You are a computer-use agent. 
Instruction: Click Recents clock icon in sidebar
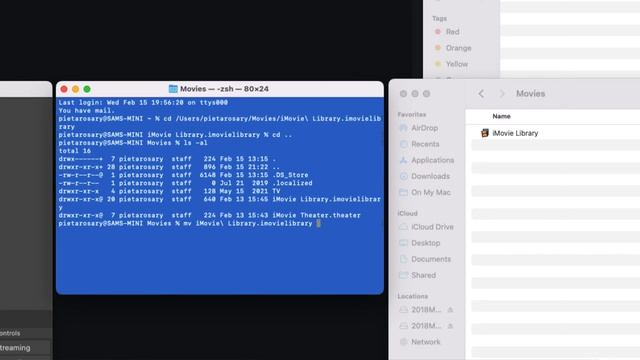403,144
